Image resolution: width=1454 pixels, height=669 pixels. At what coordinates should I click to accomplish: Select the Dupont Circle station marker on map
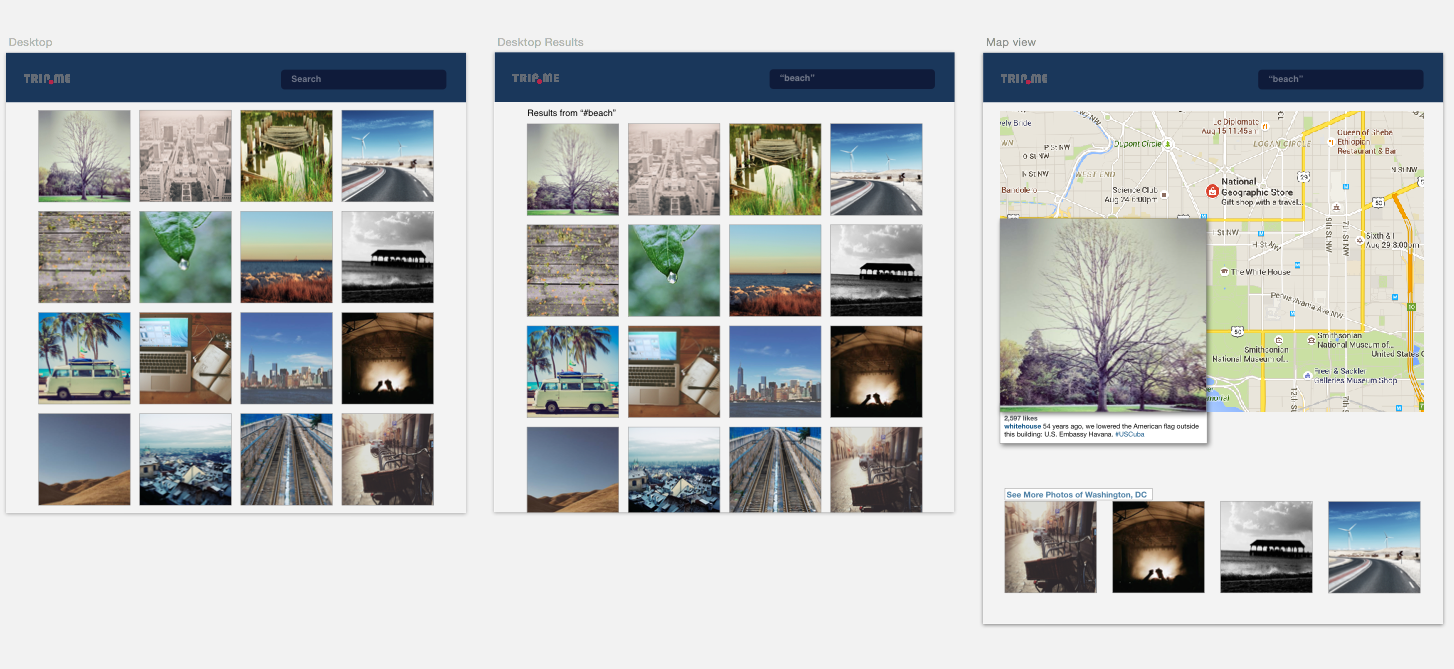pyautogui.click(x=1166, y=143)
